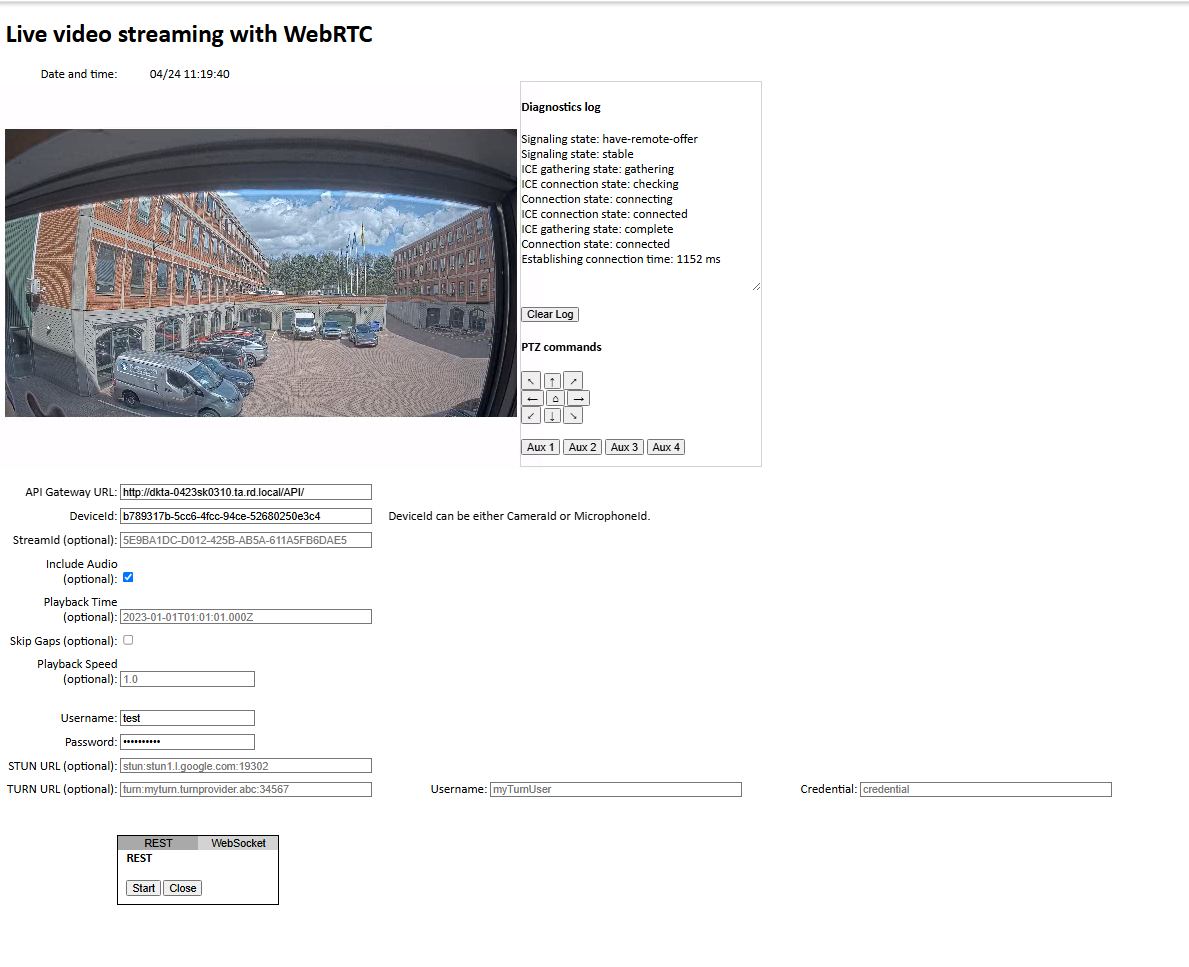Close the REST stream session
The image size is (1189, 967).
(183, 888)
